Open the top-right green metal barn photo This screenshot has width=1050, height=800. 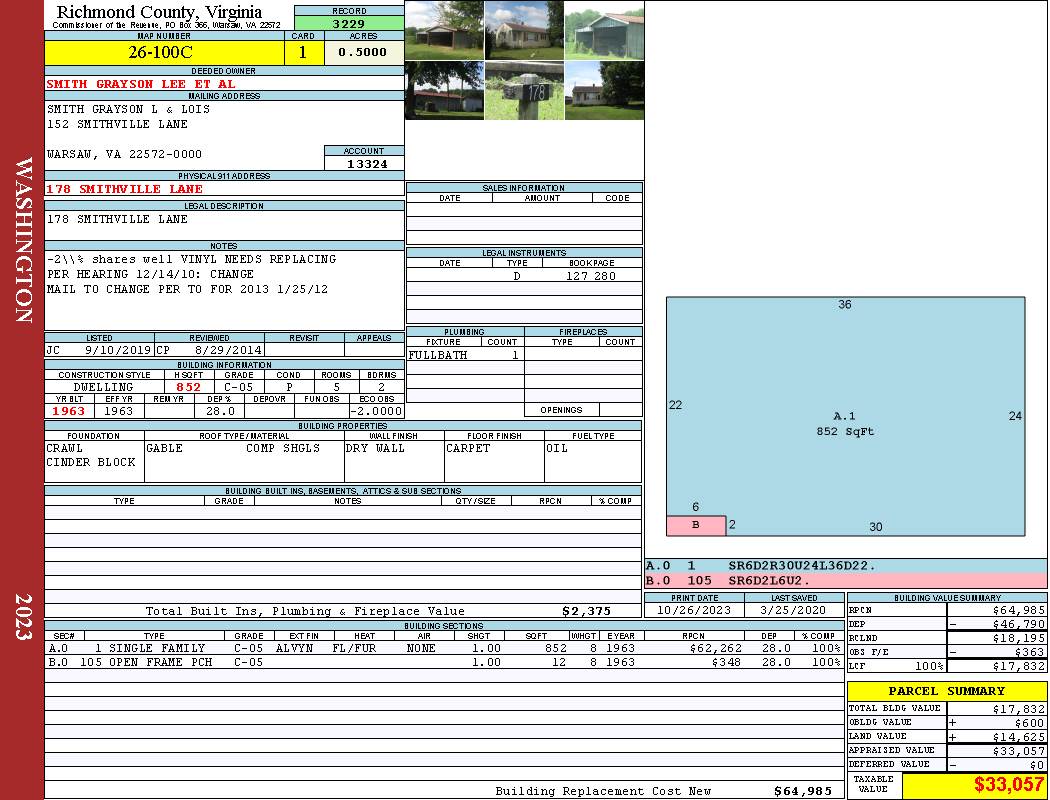click(x=604, y=30)
